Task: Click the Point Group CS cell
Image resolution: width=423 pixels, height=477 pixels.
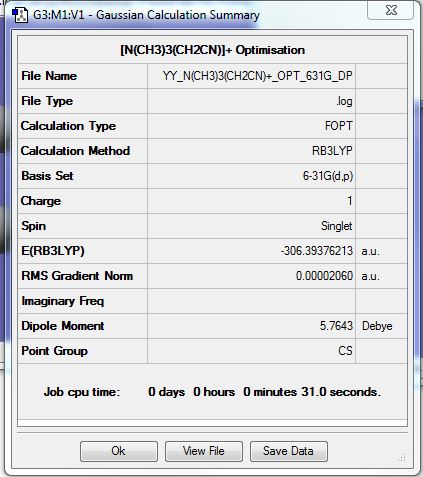Action: [251, 351]
